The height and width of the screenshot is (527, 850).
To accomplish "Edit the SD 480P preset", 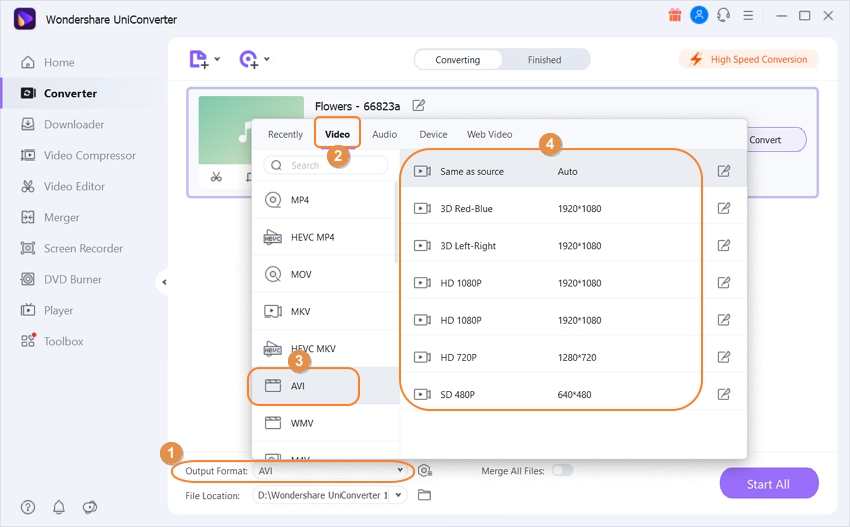I will [723, 394].
